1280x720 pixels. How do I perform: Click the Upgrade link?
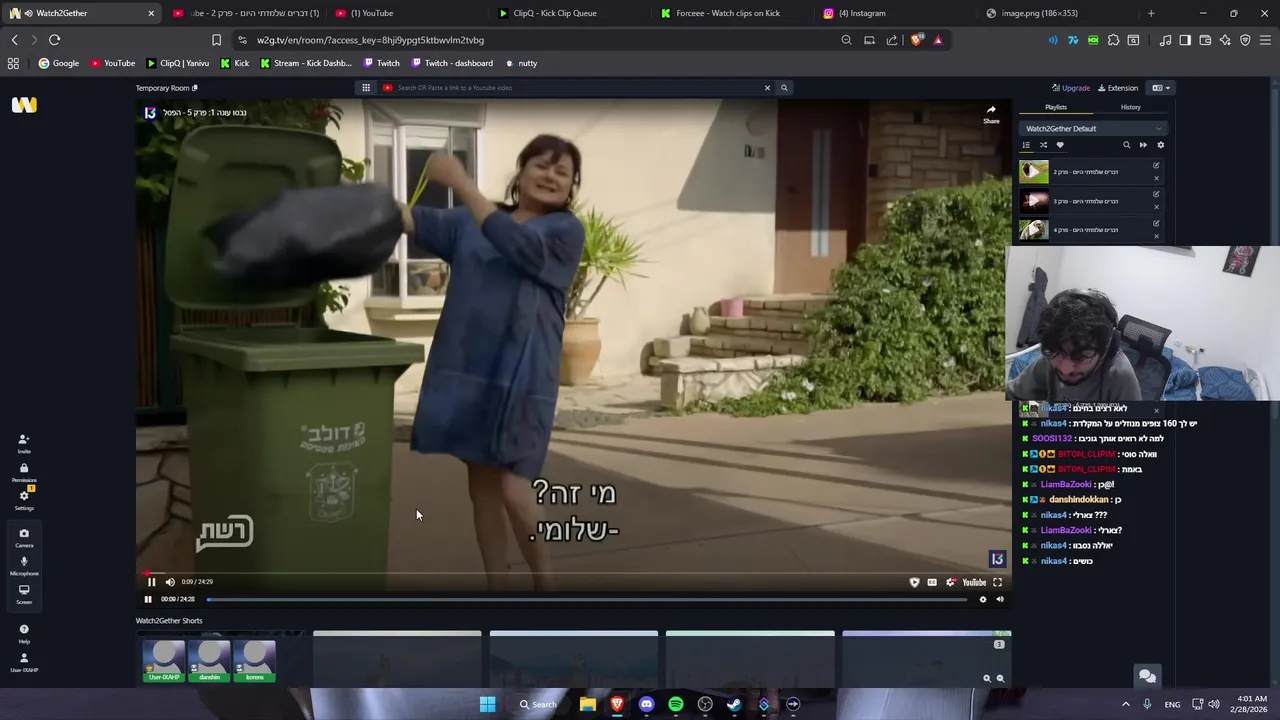click(1071, 88)
